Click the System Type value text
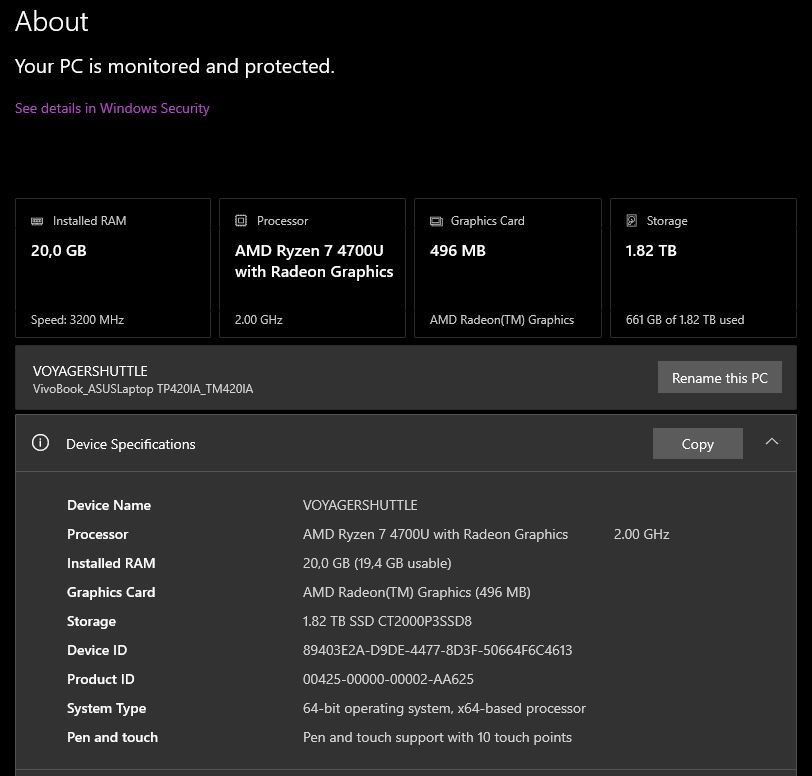 click(x=444, y=708)
